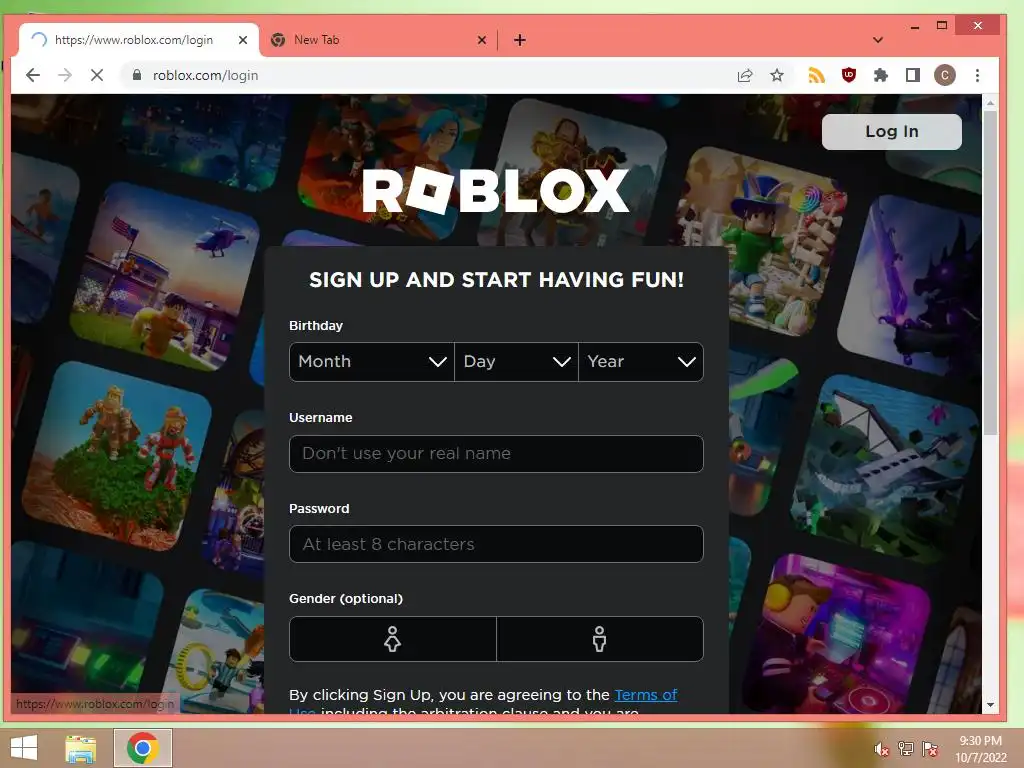1024x768 pixels.
Task: Click the browser forward arrow
Action: [65, 75]
